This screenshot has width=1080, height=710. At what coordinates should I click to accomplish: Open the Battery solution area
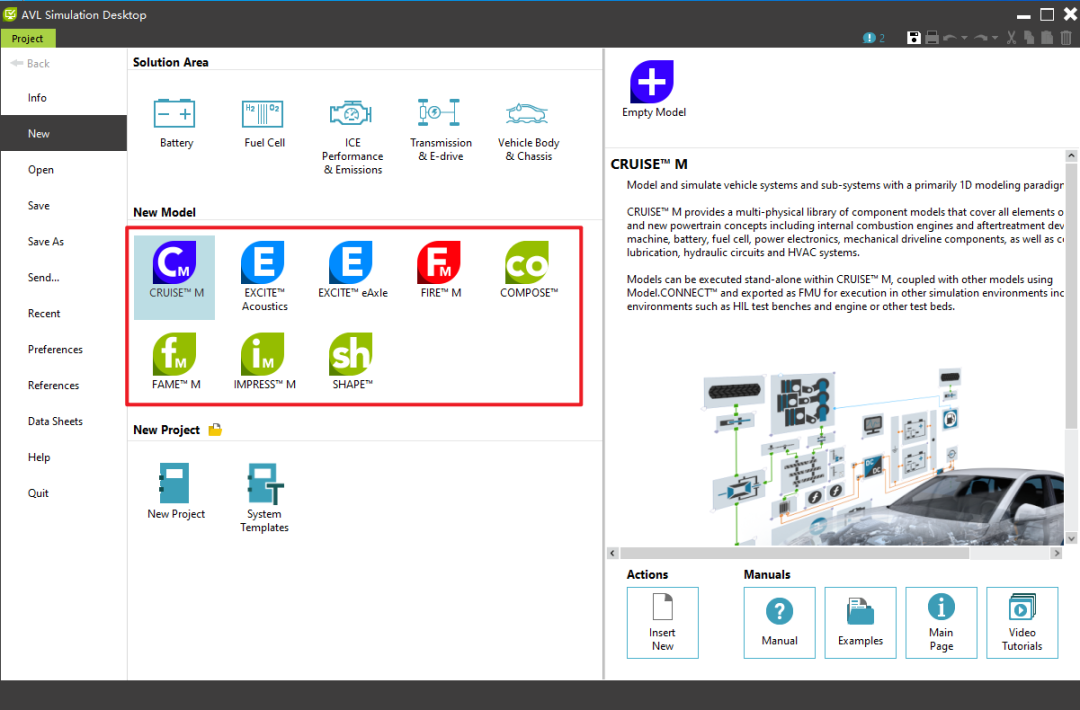(176, 114)
